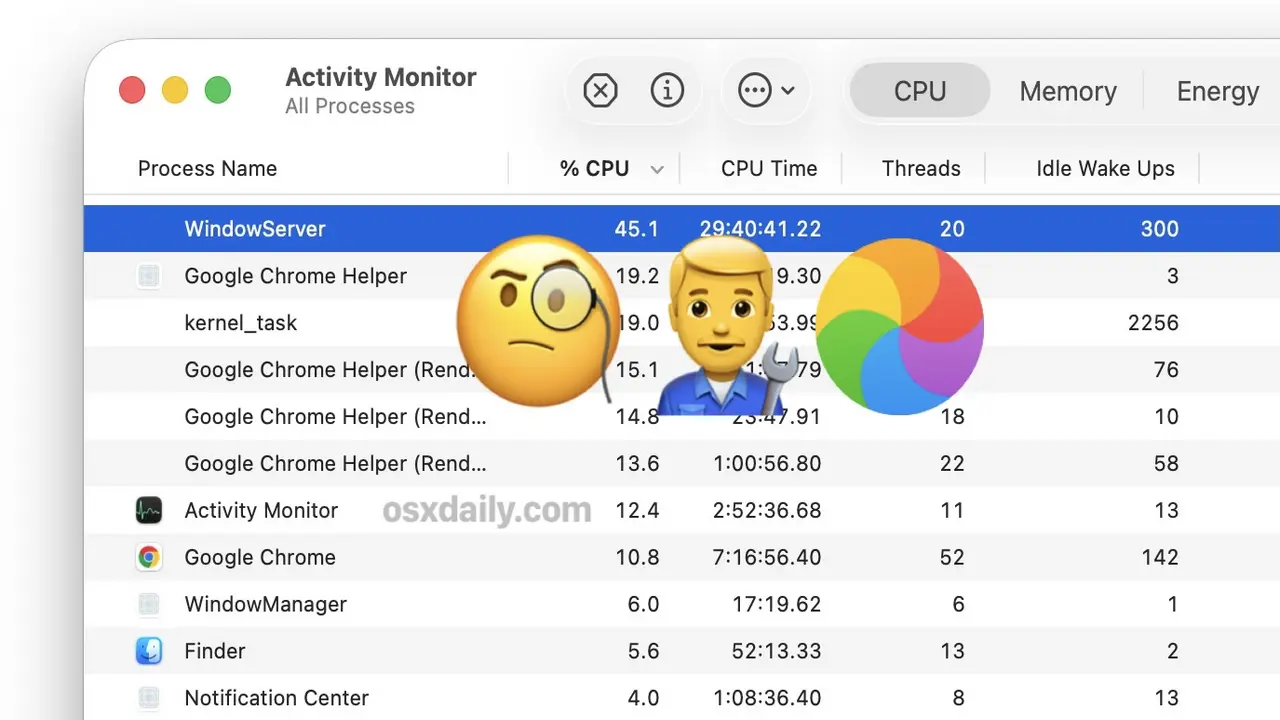Open process info with the (i) icon
The height and width of the screenshot is (720, 1280).
667,91
